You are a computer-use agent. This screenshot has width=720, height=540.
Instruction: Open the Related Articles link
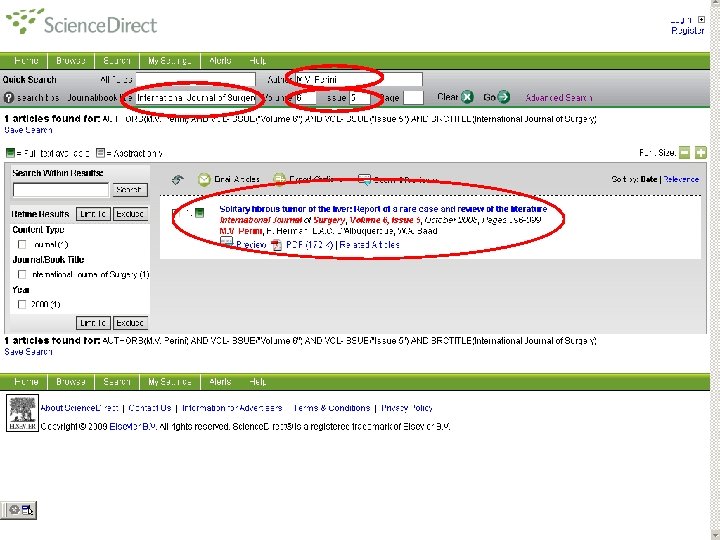[x=370, y=245]
